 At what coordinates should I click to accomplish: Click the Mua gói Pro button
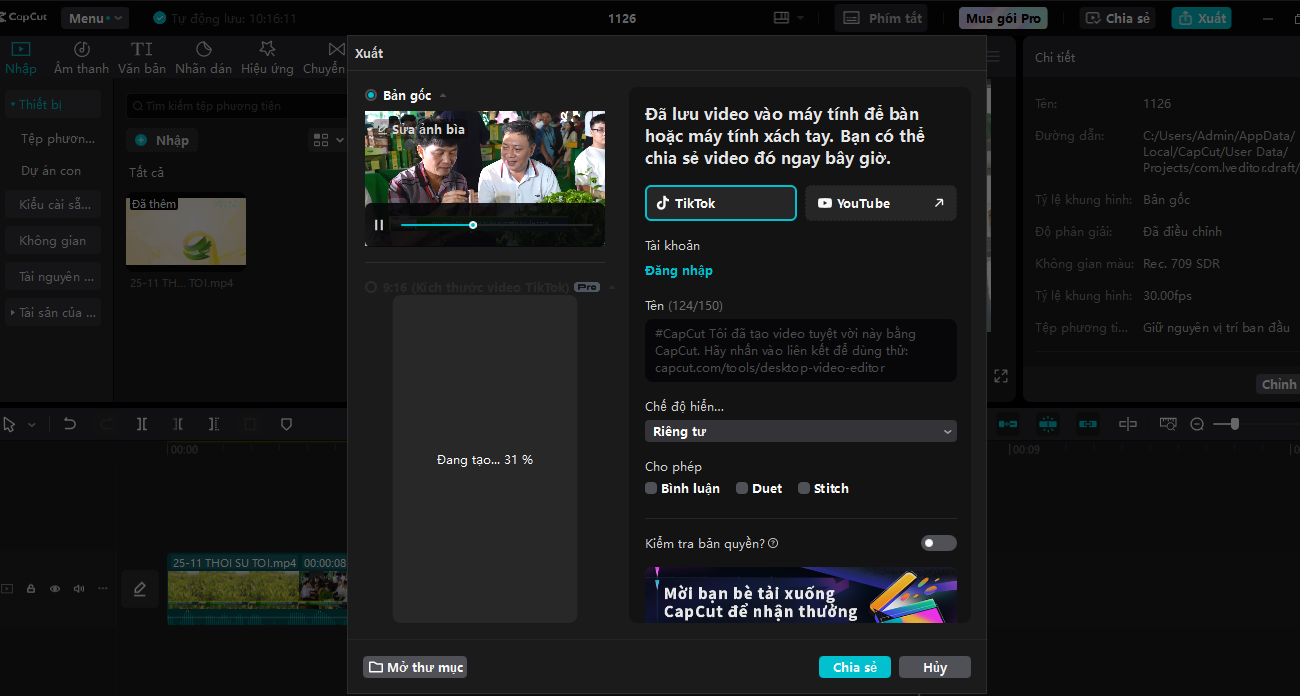click(1004, 18)
